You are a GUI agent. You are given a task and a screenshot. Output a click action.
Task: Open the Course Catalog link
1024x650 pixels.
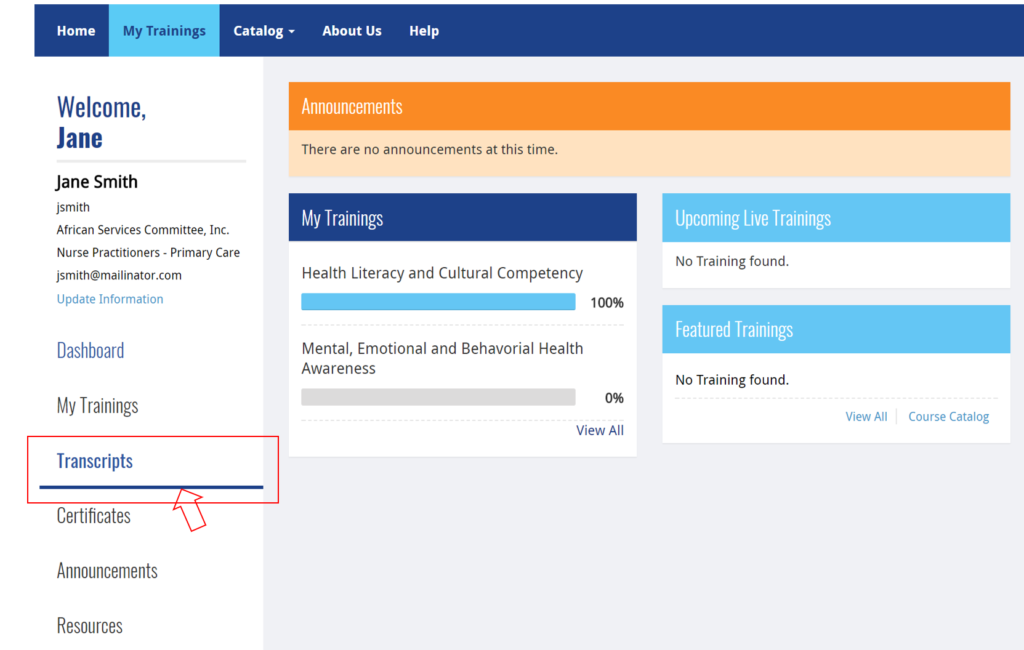tap(948, 416)
